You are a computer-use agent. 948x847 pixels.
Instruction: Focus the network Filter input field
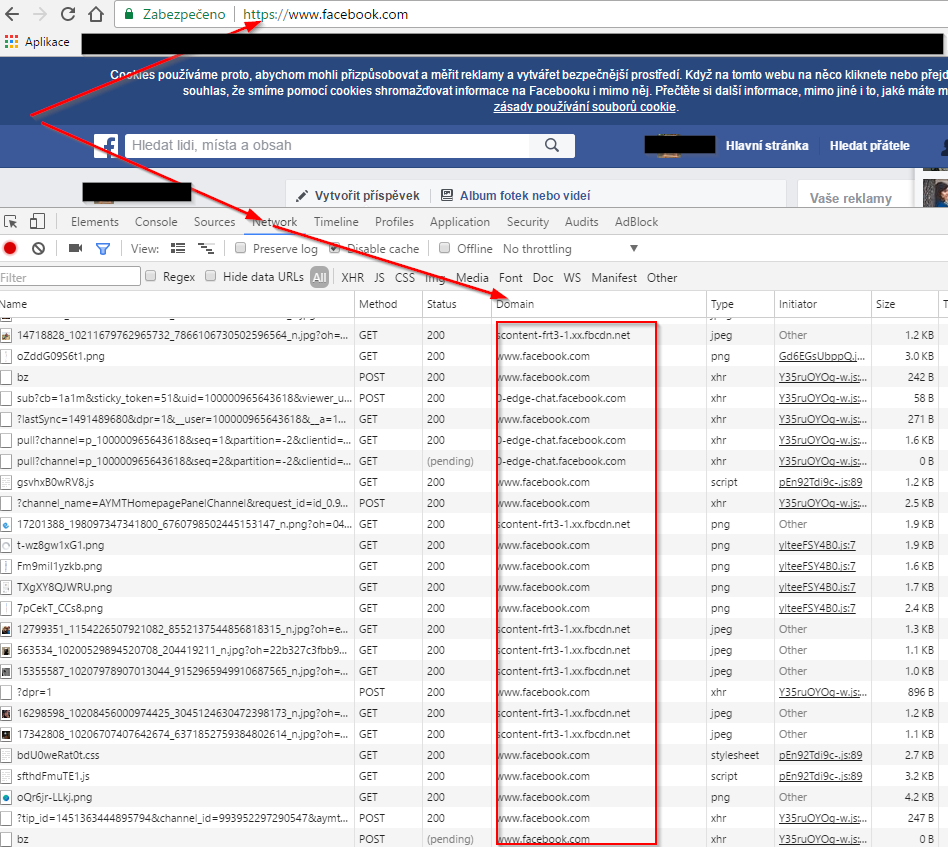click(70, 277)
